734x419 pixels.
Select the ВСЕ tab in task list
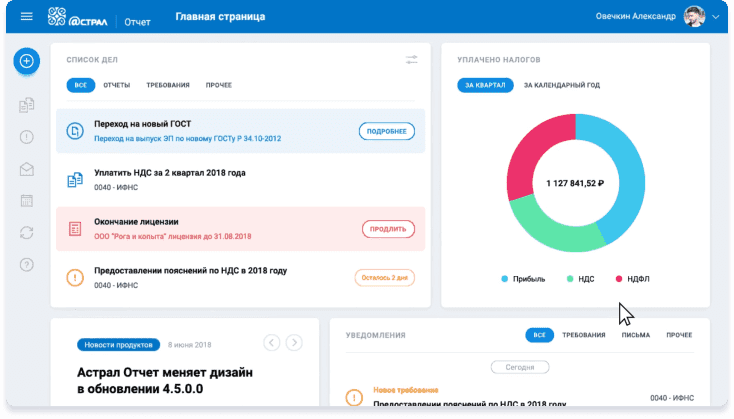(81, 85)
